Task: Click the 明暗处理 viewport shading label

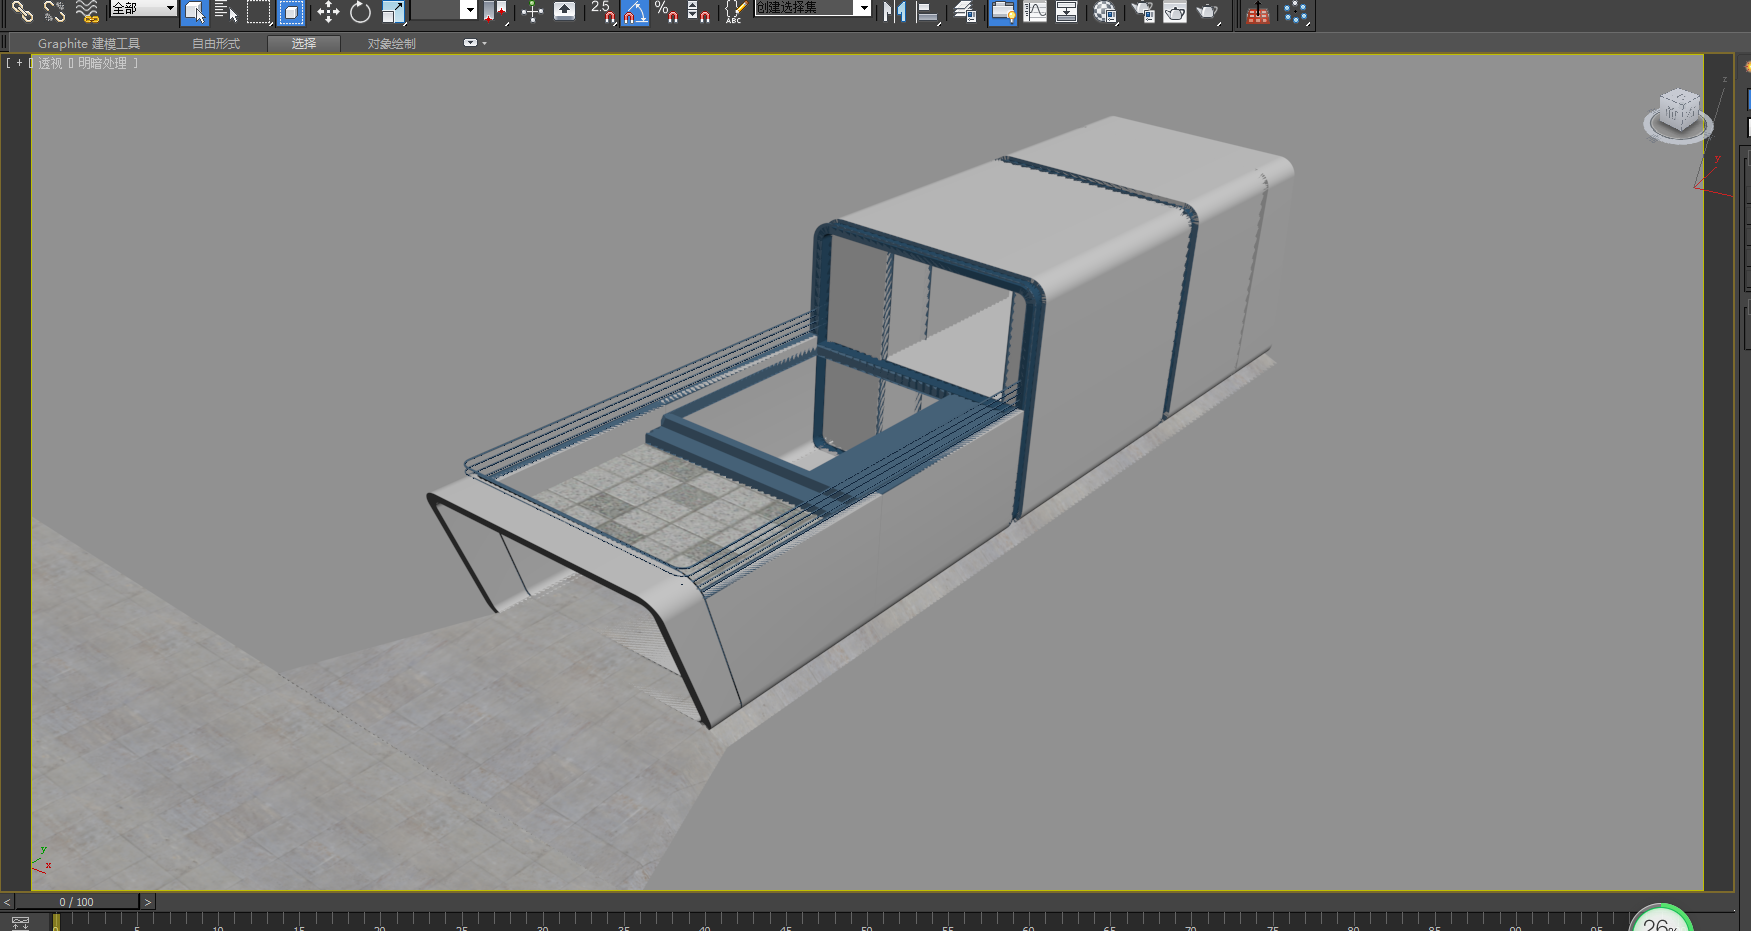Action: (103, 63)
